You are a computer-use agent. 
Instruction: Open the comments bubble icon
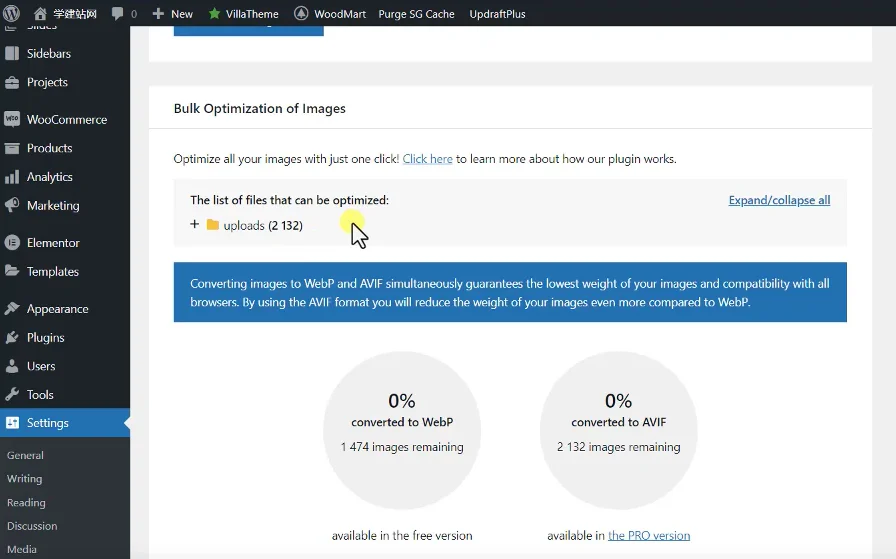tap(118, 14)
